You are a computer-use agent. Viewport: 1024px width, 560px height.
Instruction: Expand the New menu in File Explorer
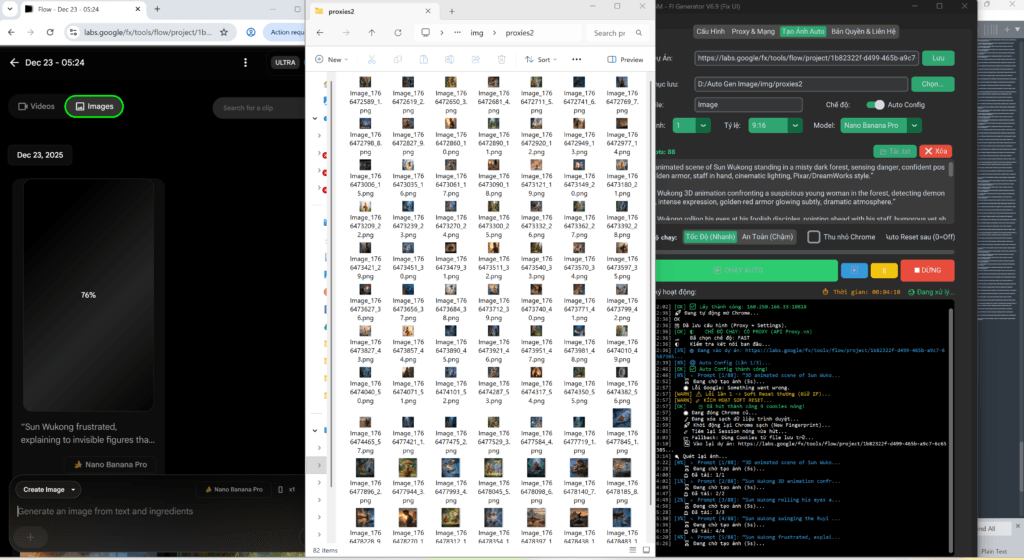332,59
